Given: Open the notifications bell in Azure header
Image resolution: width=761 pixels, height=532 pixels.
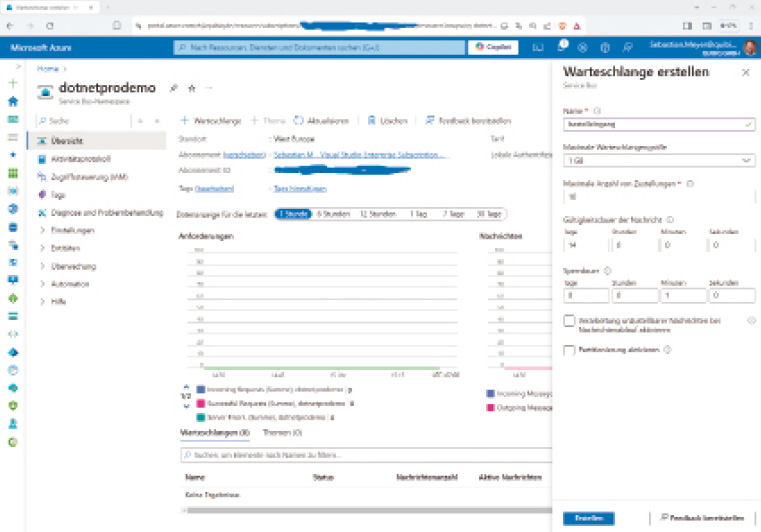Looking at the screenshot, I should [x=561, y=47].
